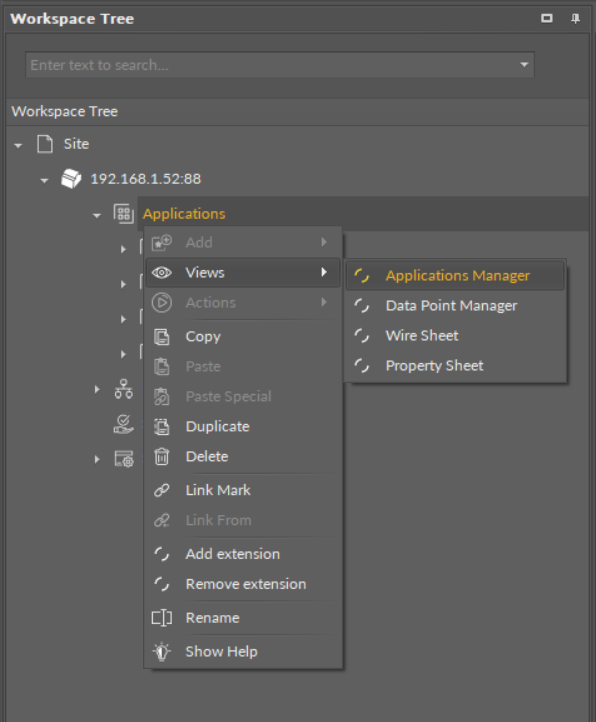
Task: Toggle the Workspace Tree panel window state
Action: (x=547, y=18)
